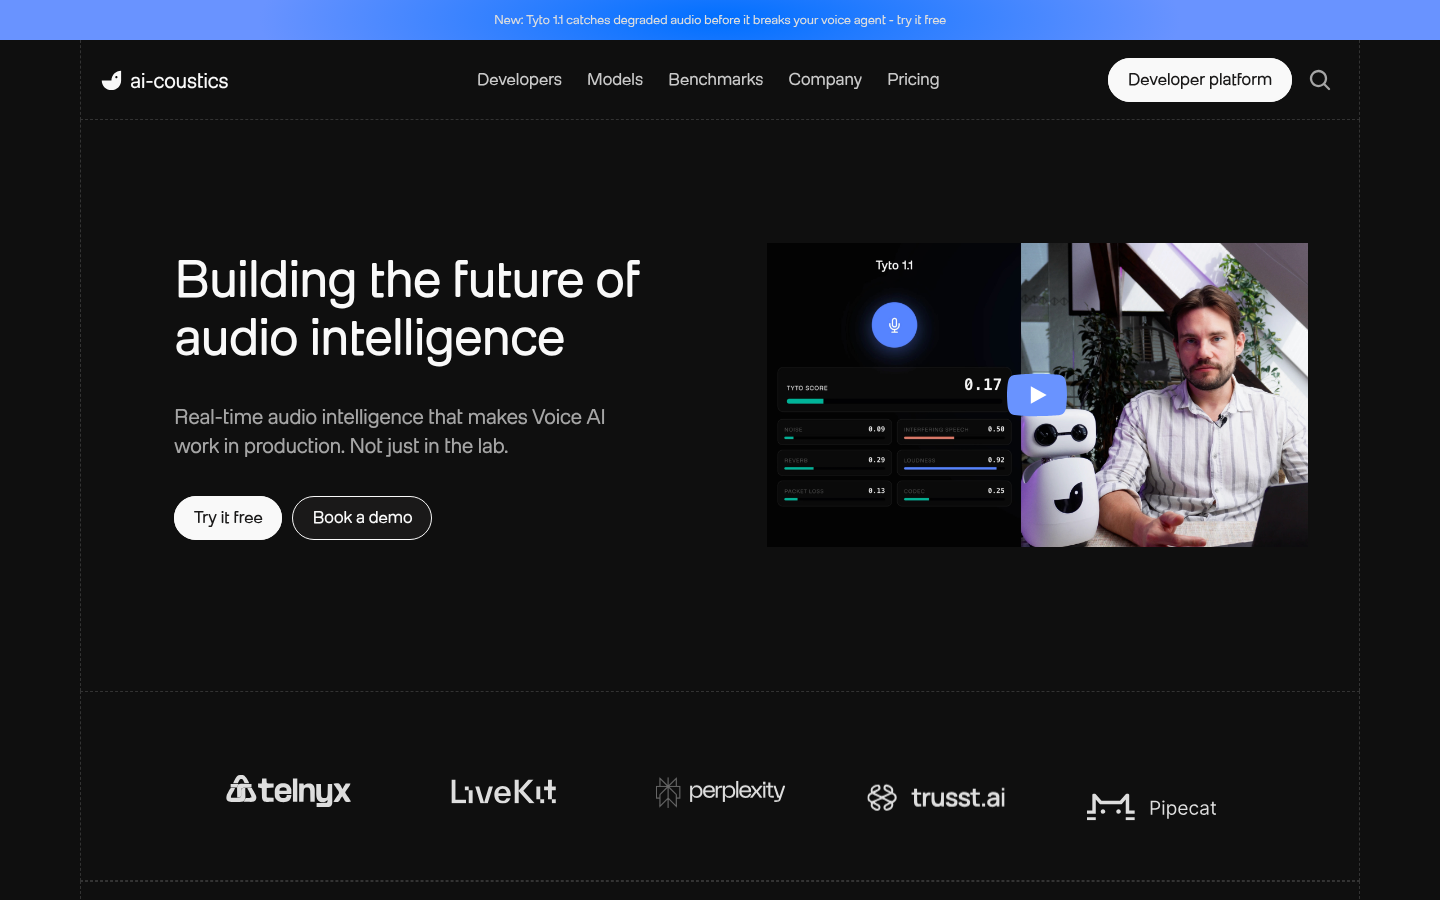The image size is (1440, 900).
Task: Open the search icon in the header
Action: (1320, 80)
